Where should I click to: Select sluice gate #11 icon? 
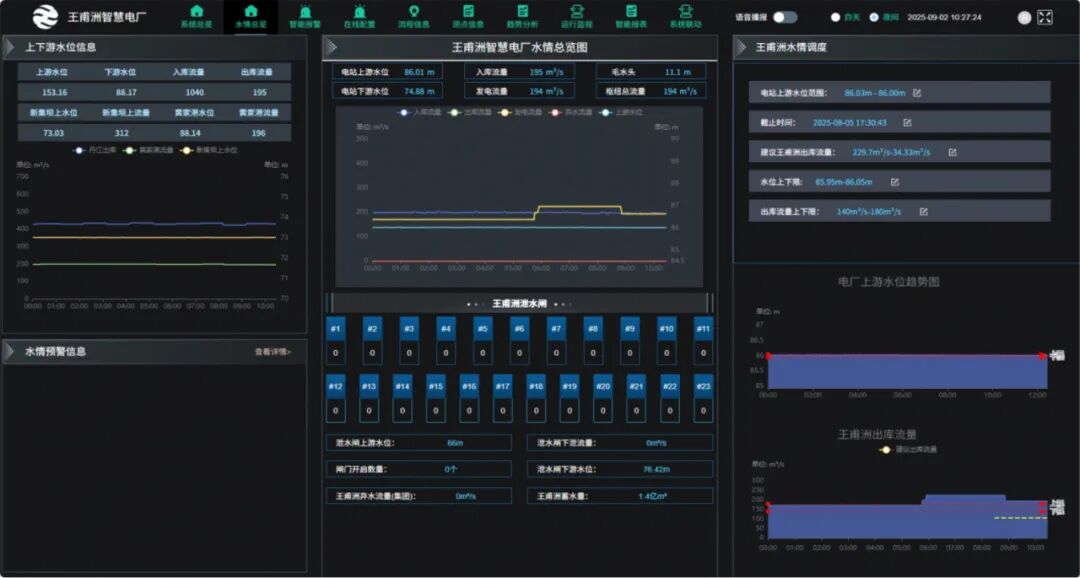[x=703, y=329]
